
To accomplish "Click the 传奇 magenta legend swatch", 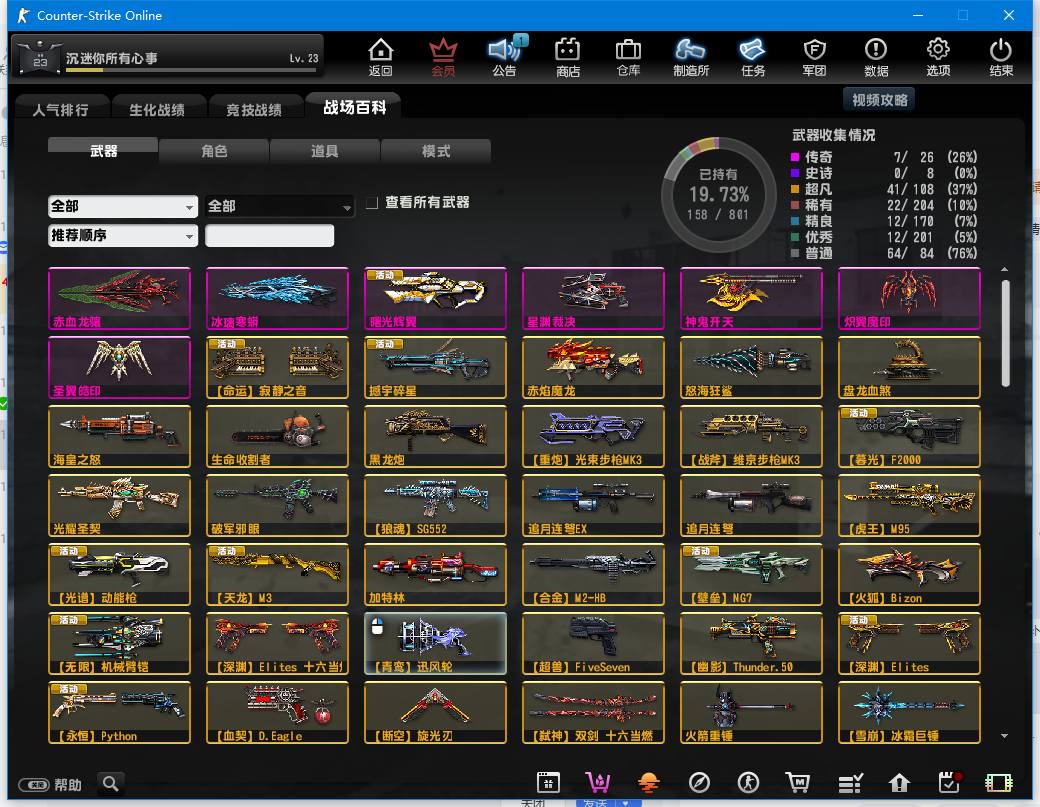I will click(x=795, y=157).
